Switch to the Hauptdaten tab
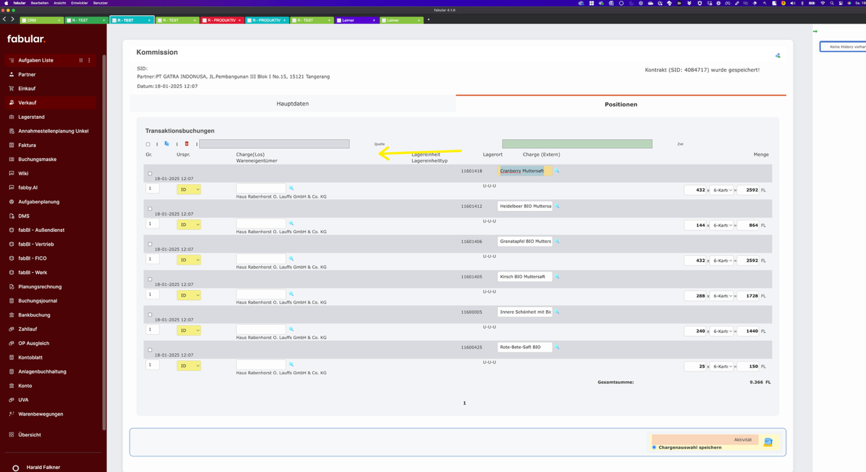The height and width of the screenshot is (472, 866). 292,103
